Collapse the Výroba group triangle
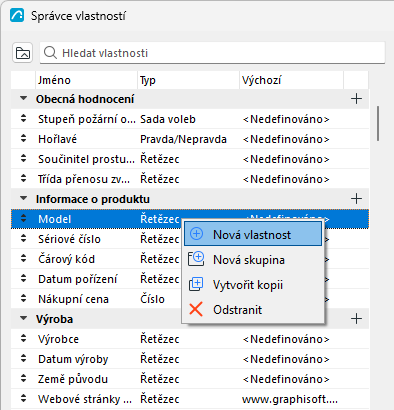Image resolution: width=394 pixels, height=410 pixels. 23,319
